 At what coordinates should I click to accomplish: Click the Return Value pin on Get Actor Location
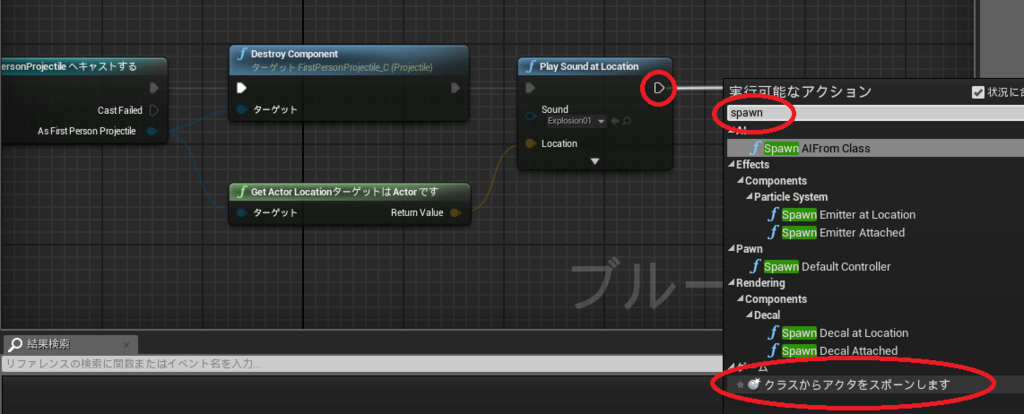(455, 213)
